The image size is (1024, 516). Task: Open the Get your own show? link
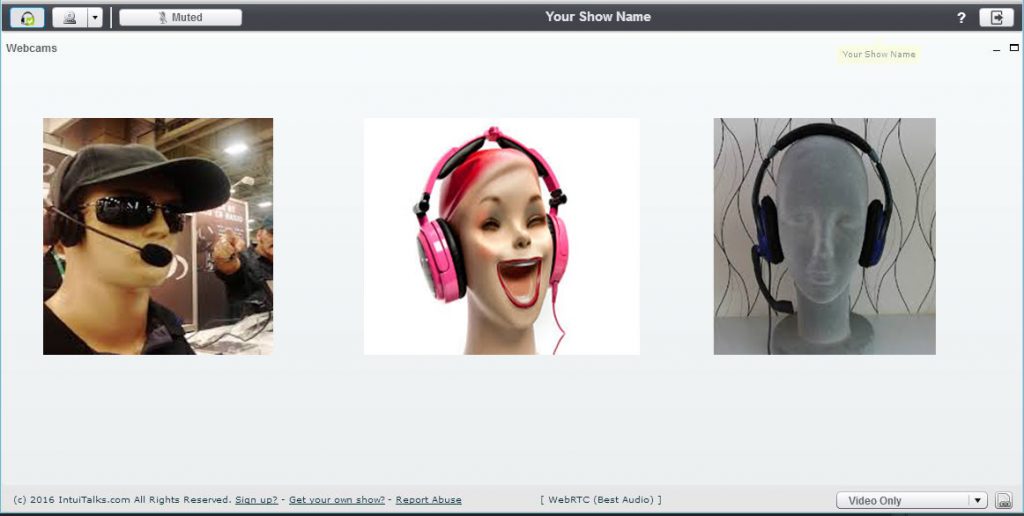tap(337, 500)
